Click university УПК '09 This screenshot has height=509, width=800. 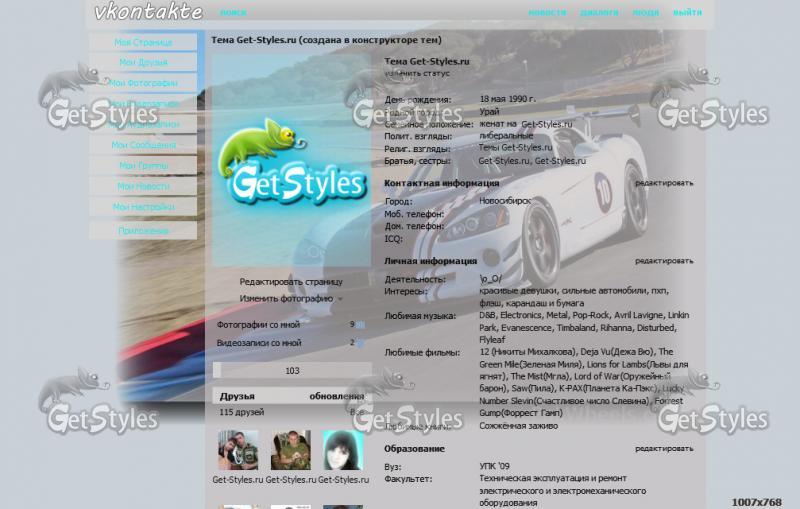pyautogui.click(x=494, y=466)
